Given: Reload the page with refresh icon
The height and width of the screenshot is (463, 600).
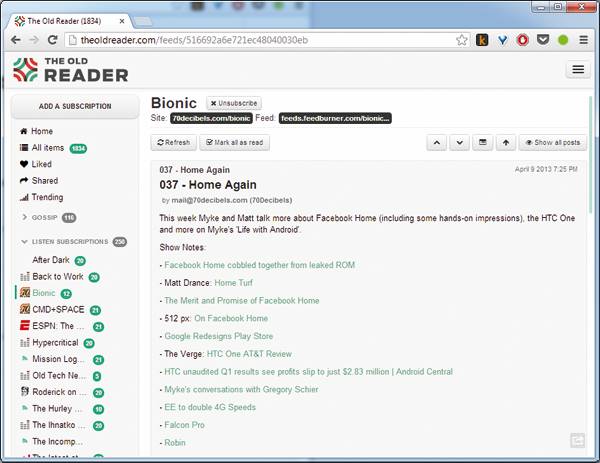Looking at the screenshot, I should (52, 40).
